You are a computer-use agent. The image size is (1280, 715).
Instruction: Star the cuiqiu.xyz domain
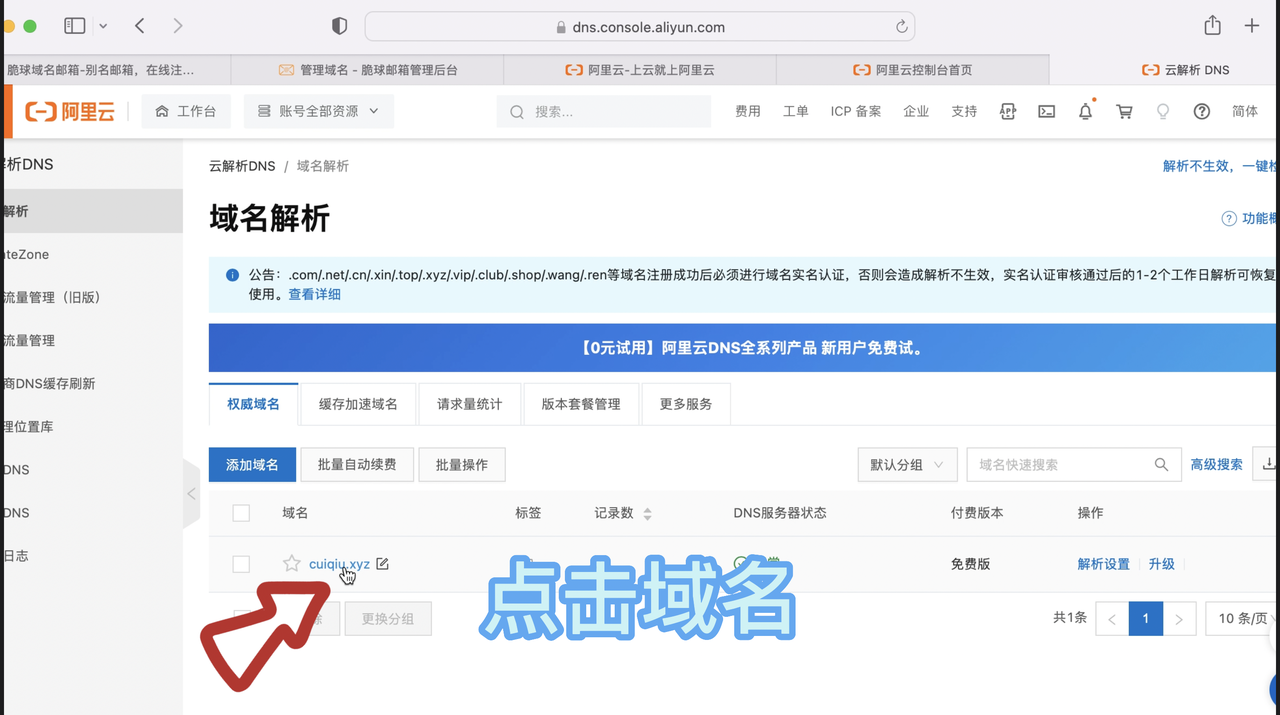coord(291,564)
